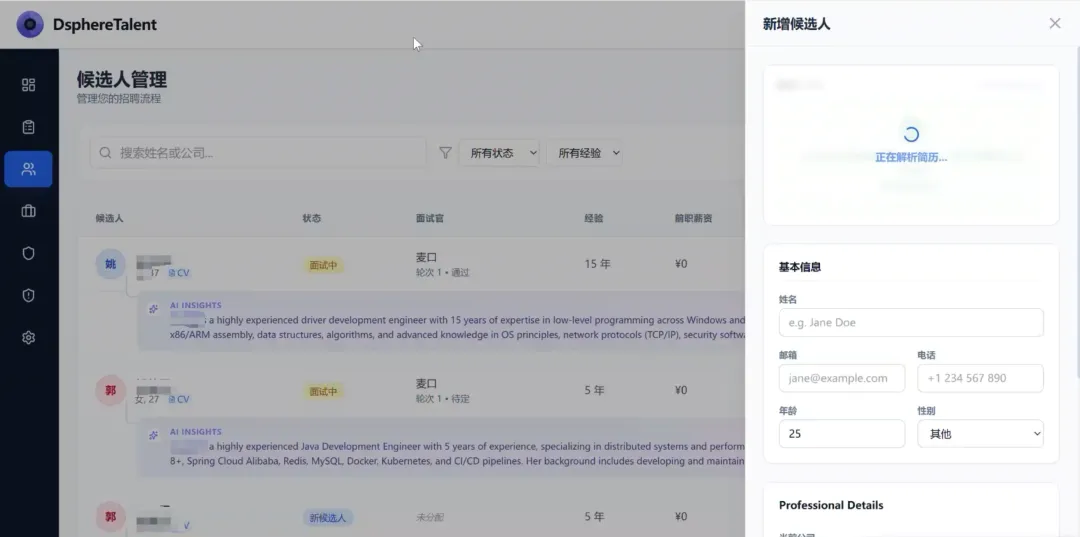Click the 面试中 badge in 姚 row
This screenshot has height=537, width=1080.
pyautogui.click(x=323, y=265)
